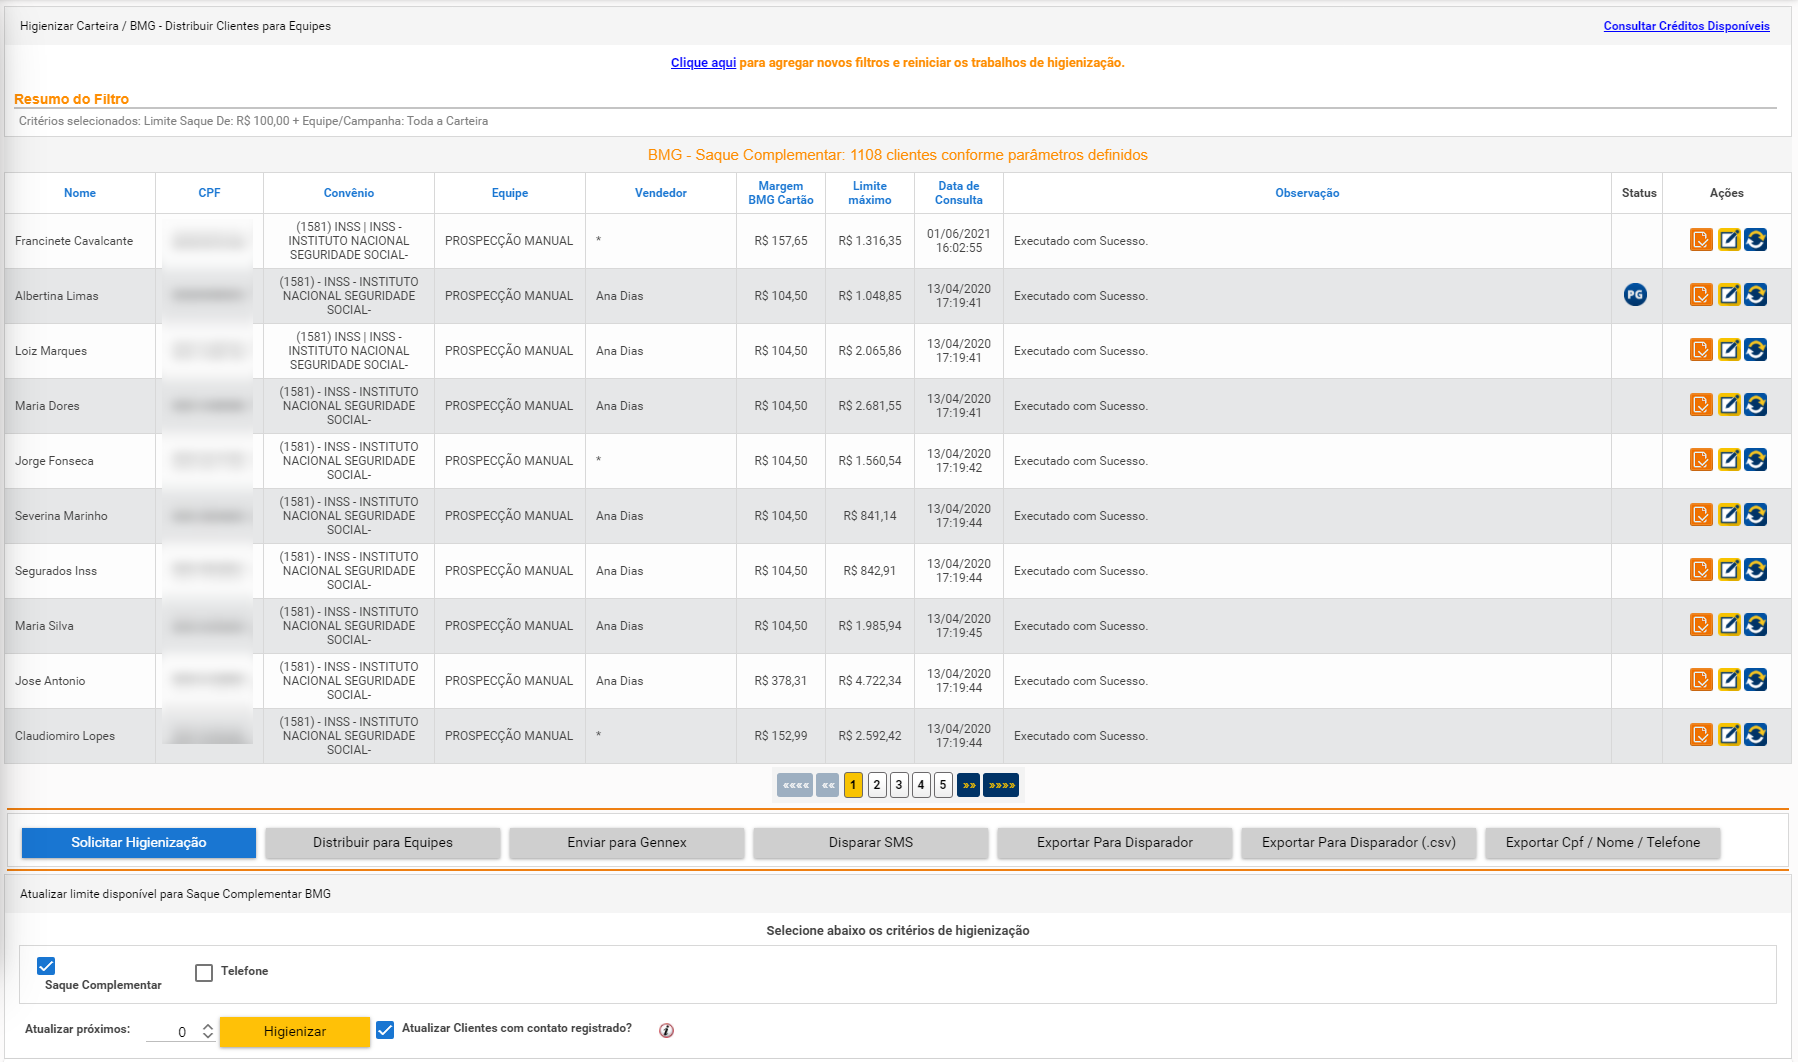
Task: Toggle Atualizar Clientes com contato registrado checkbox
Action: pos(385,1030)
